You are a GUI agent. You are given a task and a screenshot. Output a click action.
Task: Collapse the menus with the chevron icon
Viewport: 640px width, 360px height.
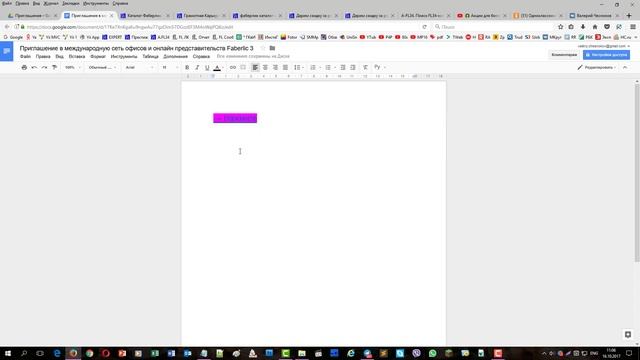coord(625,67)
